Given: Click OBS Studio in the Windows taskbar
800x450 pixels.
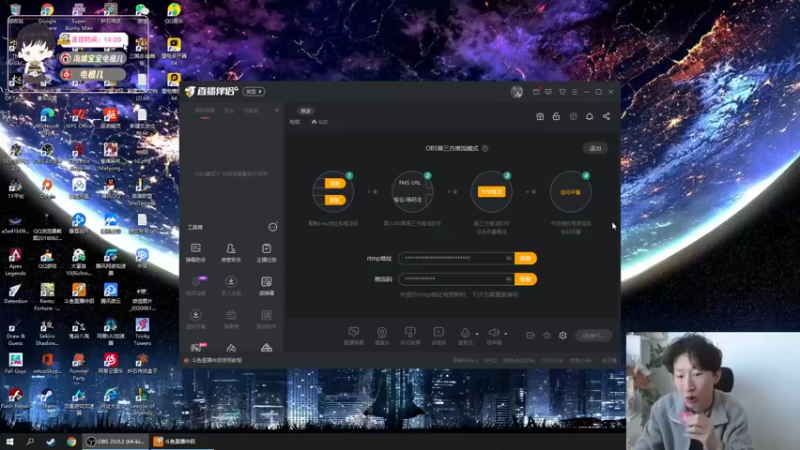Looking at the screenshot, I should pos(115,441).
